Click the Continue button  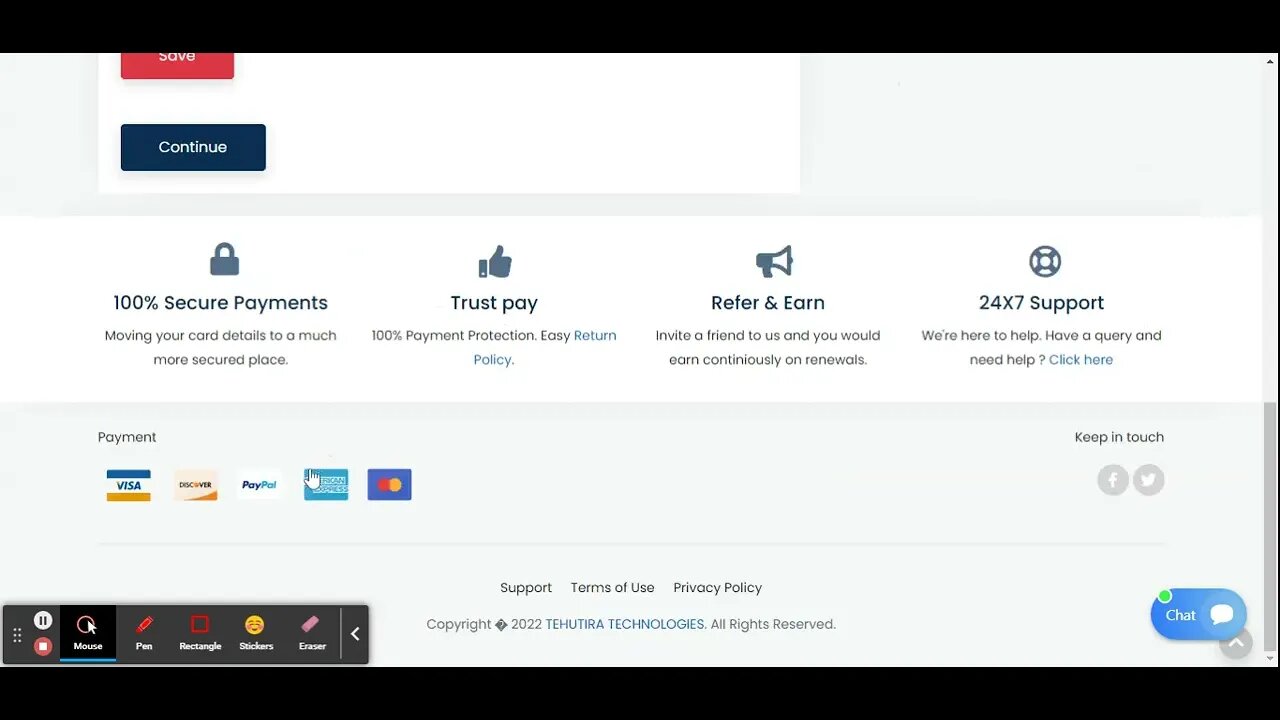point(193,147)
